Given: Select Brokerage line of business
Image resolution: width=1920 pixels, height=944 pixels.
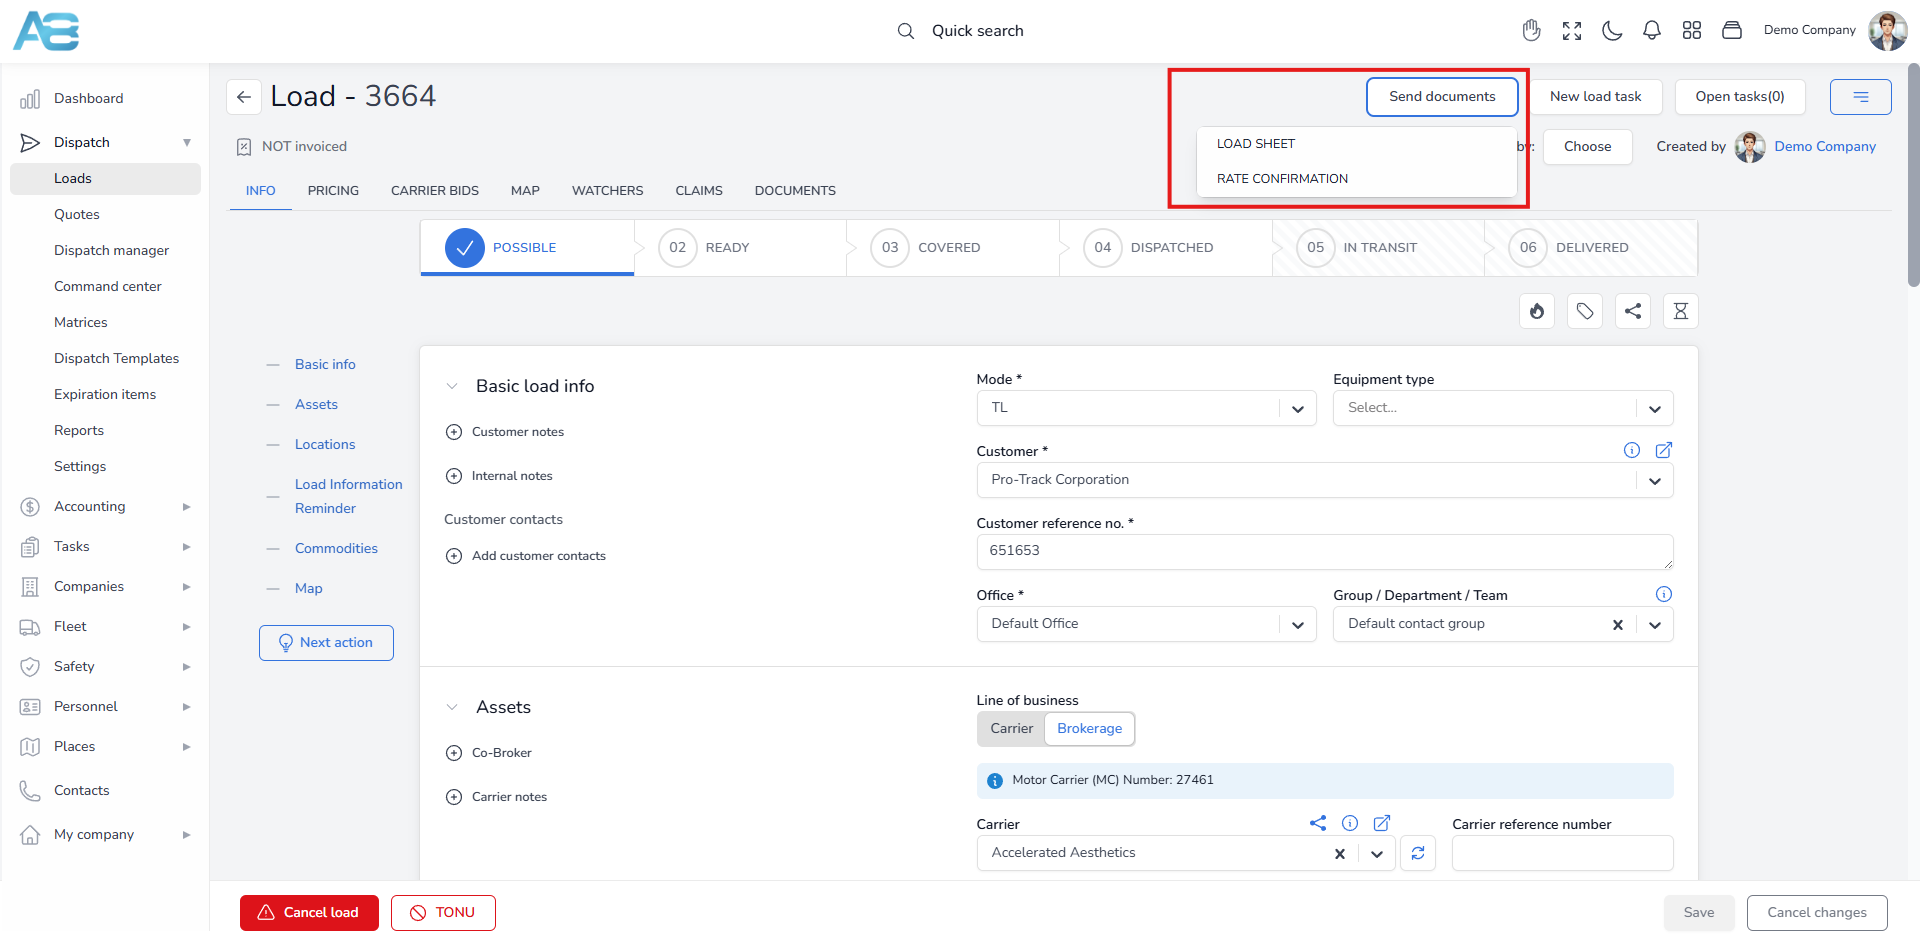Looking at the screenshot, I should click(1090, 729).
